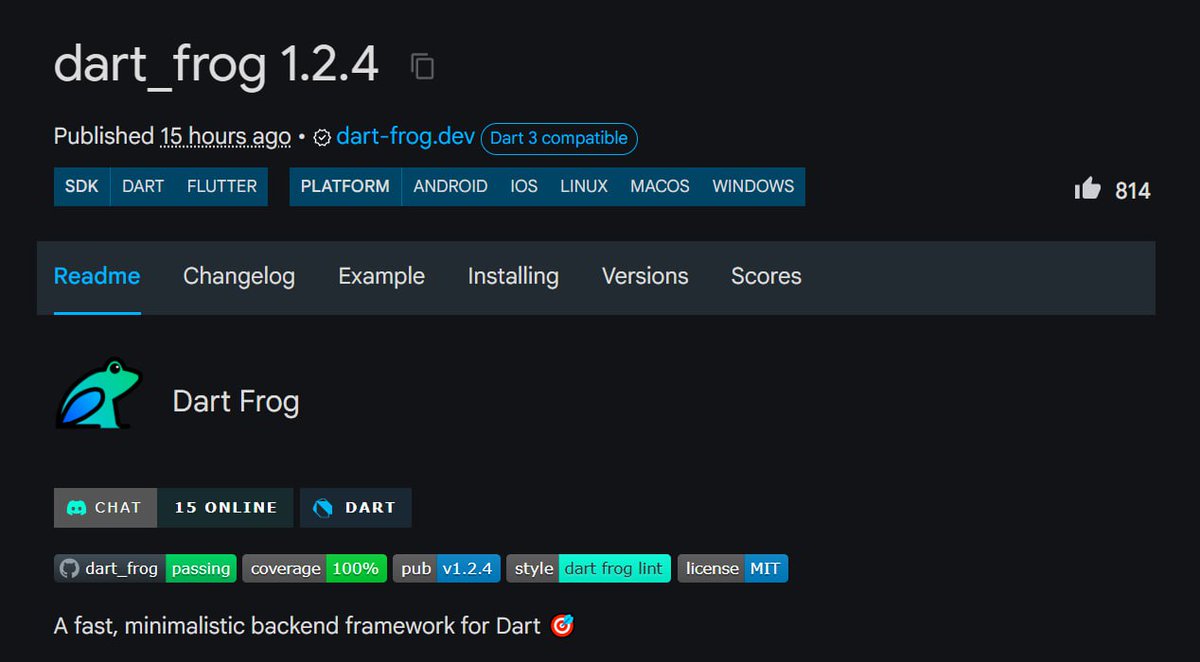
Task: Open the Scores tab
Action: [766, 276]
